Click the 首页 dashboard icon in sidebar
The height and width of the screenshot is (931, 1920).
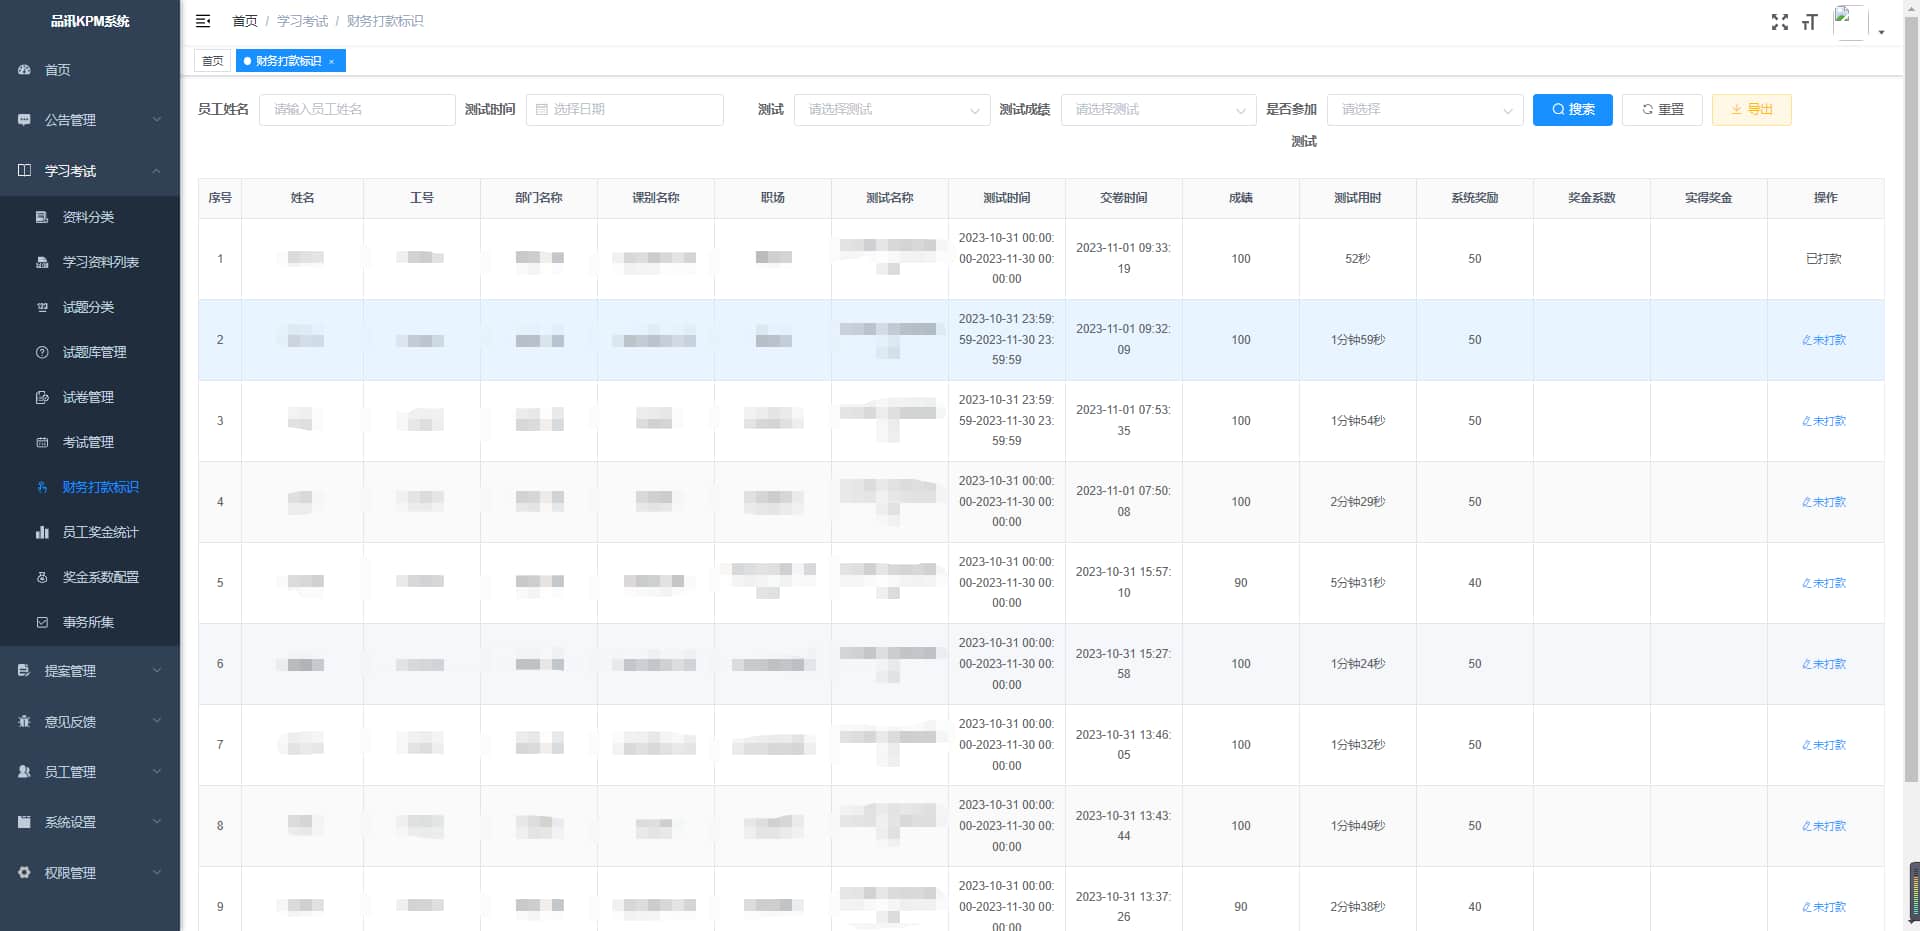(24, 70)
